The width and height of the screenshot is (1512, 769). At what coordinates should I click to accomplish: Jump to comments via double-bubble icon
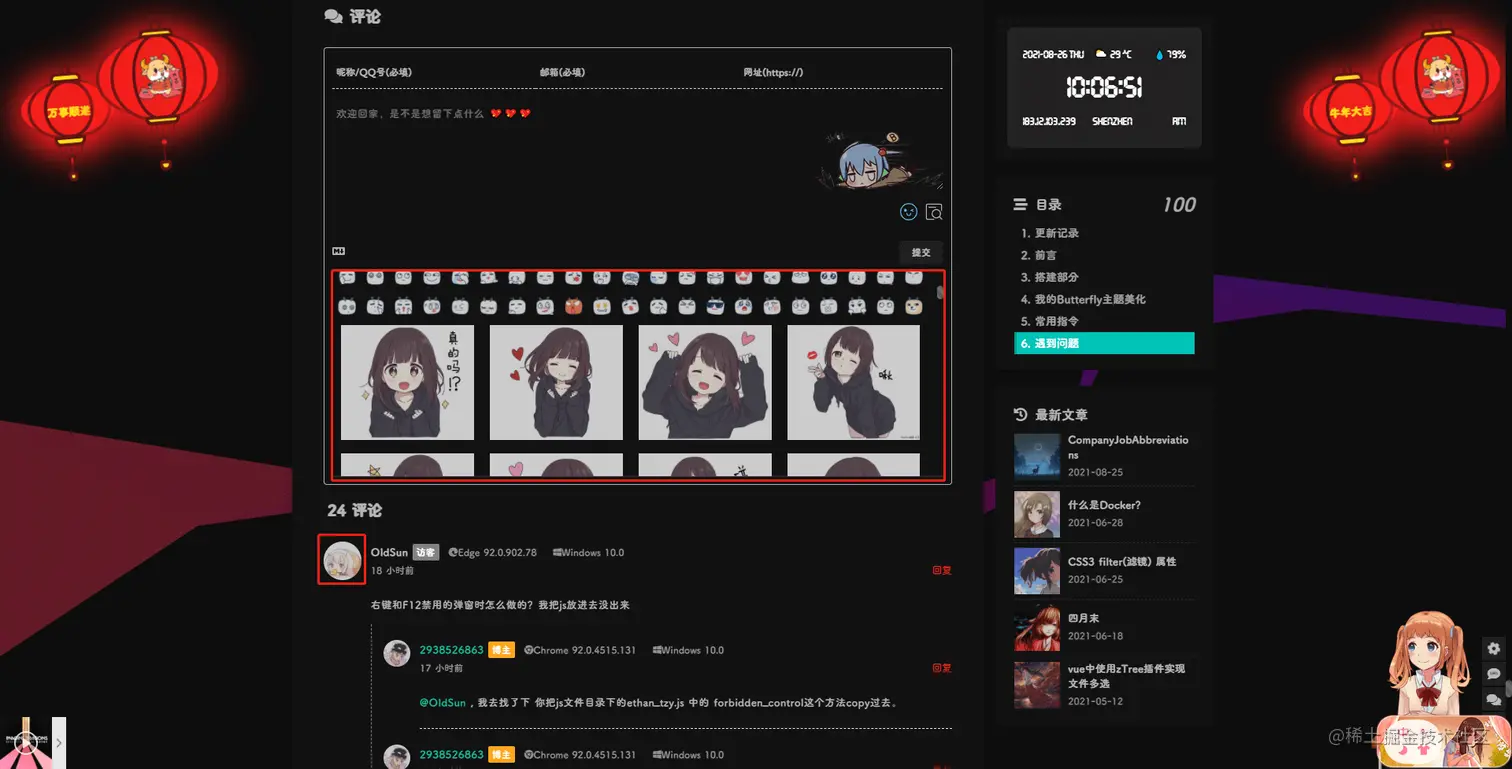[1494, 700]
